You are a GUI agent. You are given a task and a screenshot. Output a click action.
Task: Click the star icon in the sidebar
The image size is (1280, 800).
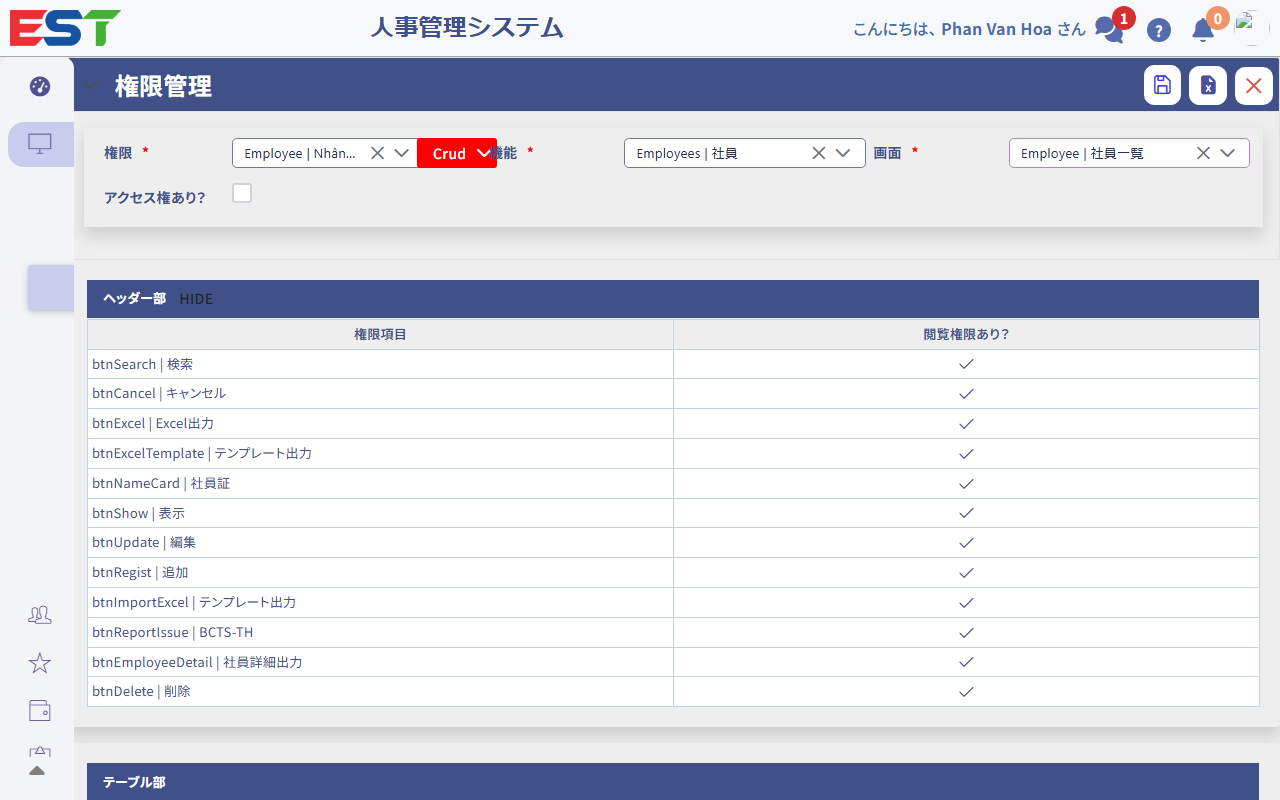(x=40, y=663)
